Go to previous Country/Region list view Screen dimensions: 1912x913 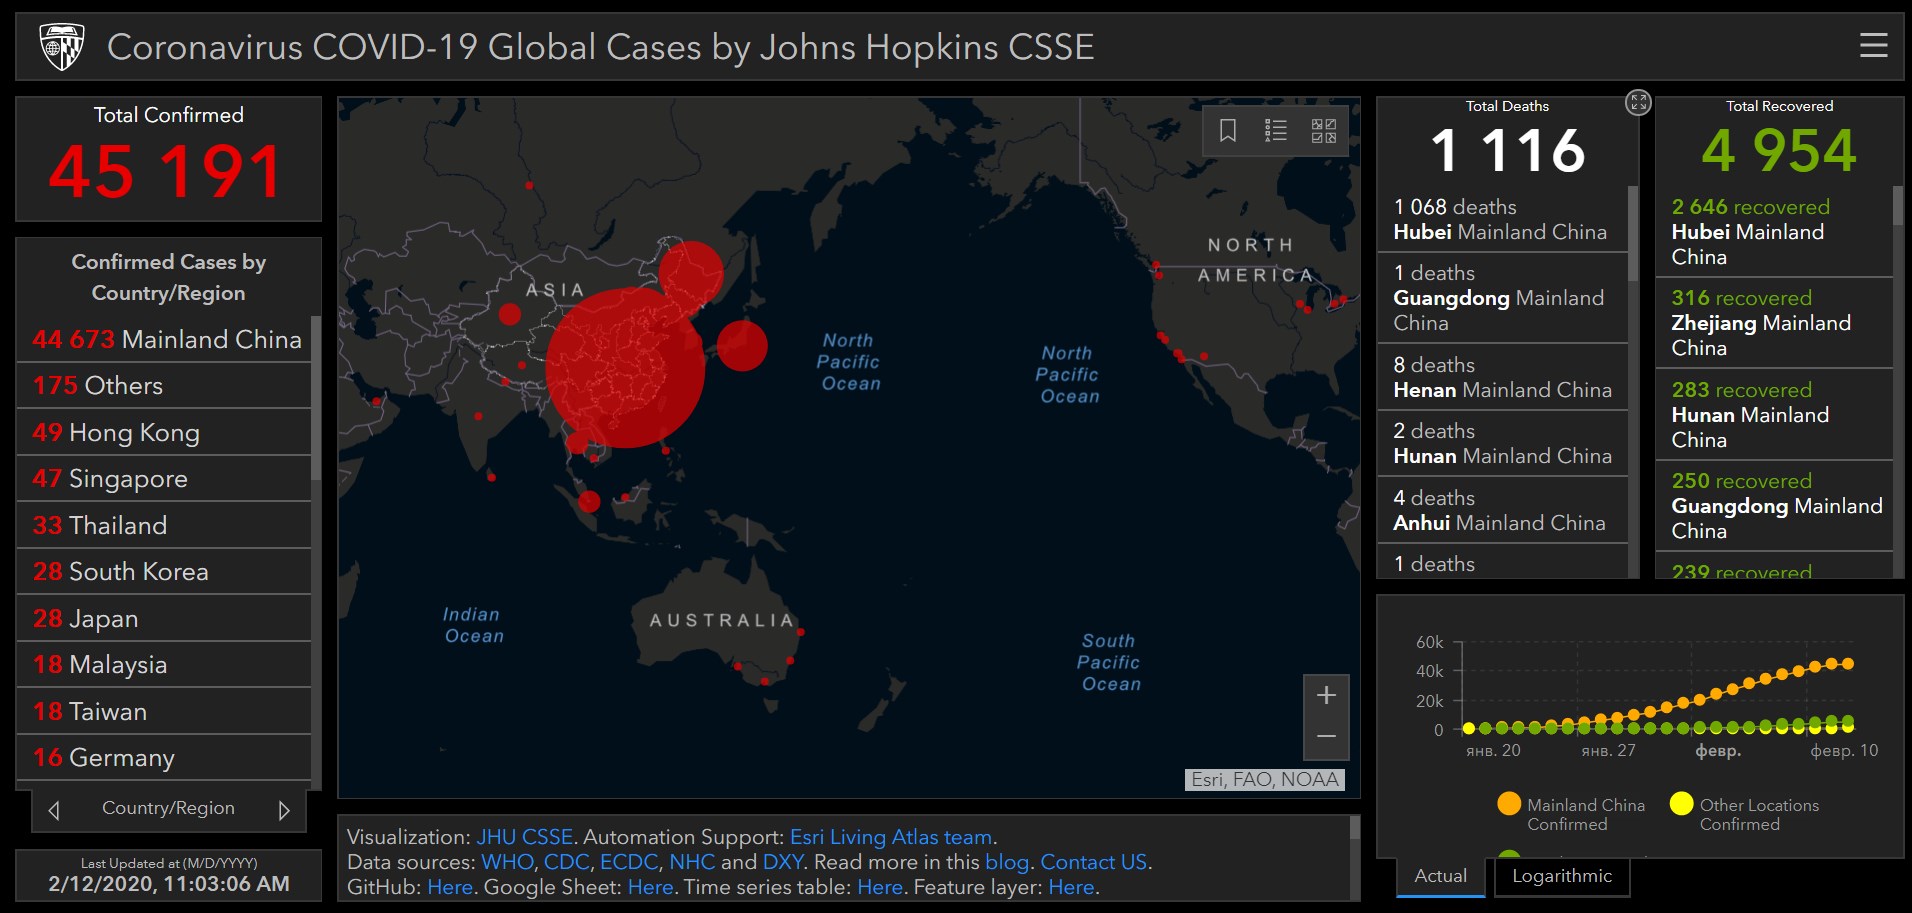(x=54, y=810)
